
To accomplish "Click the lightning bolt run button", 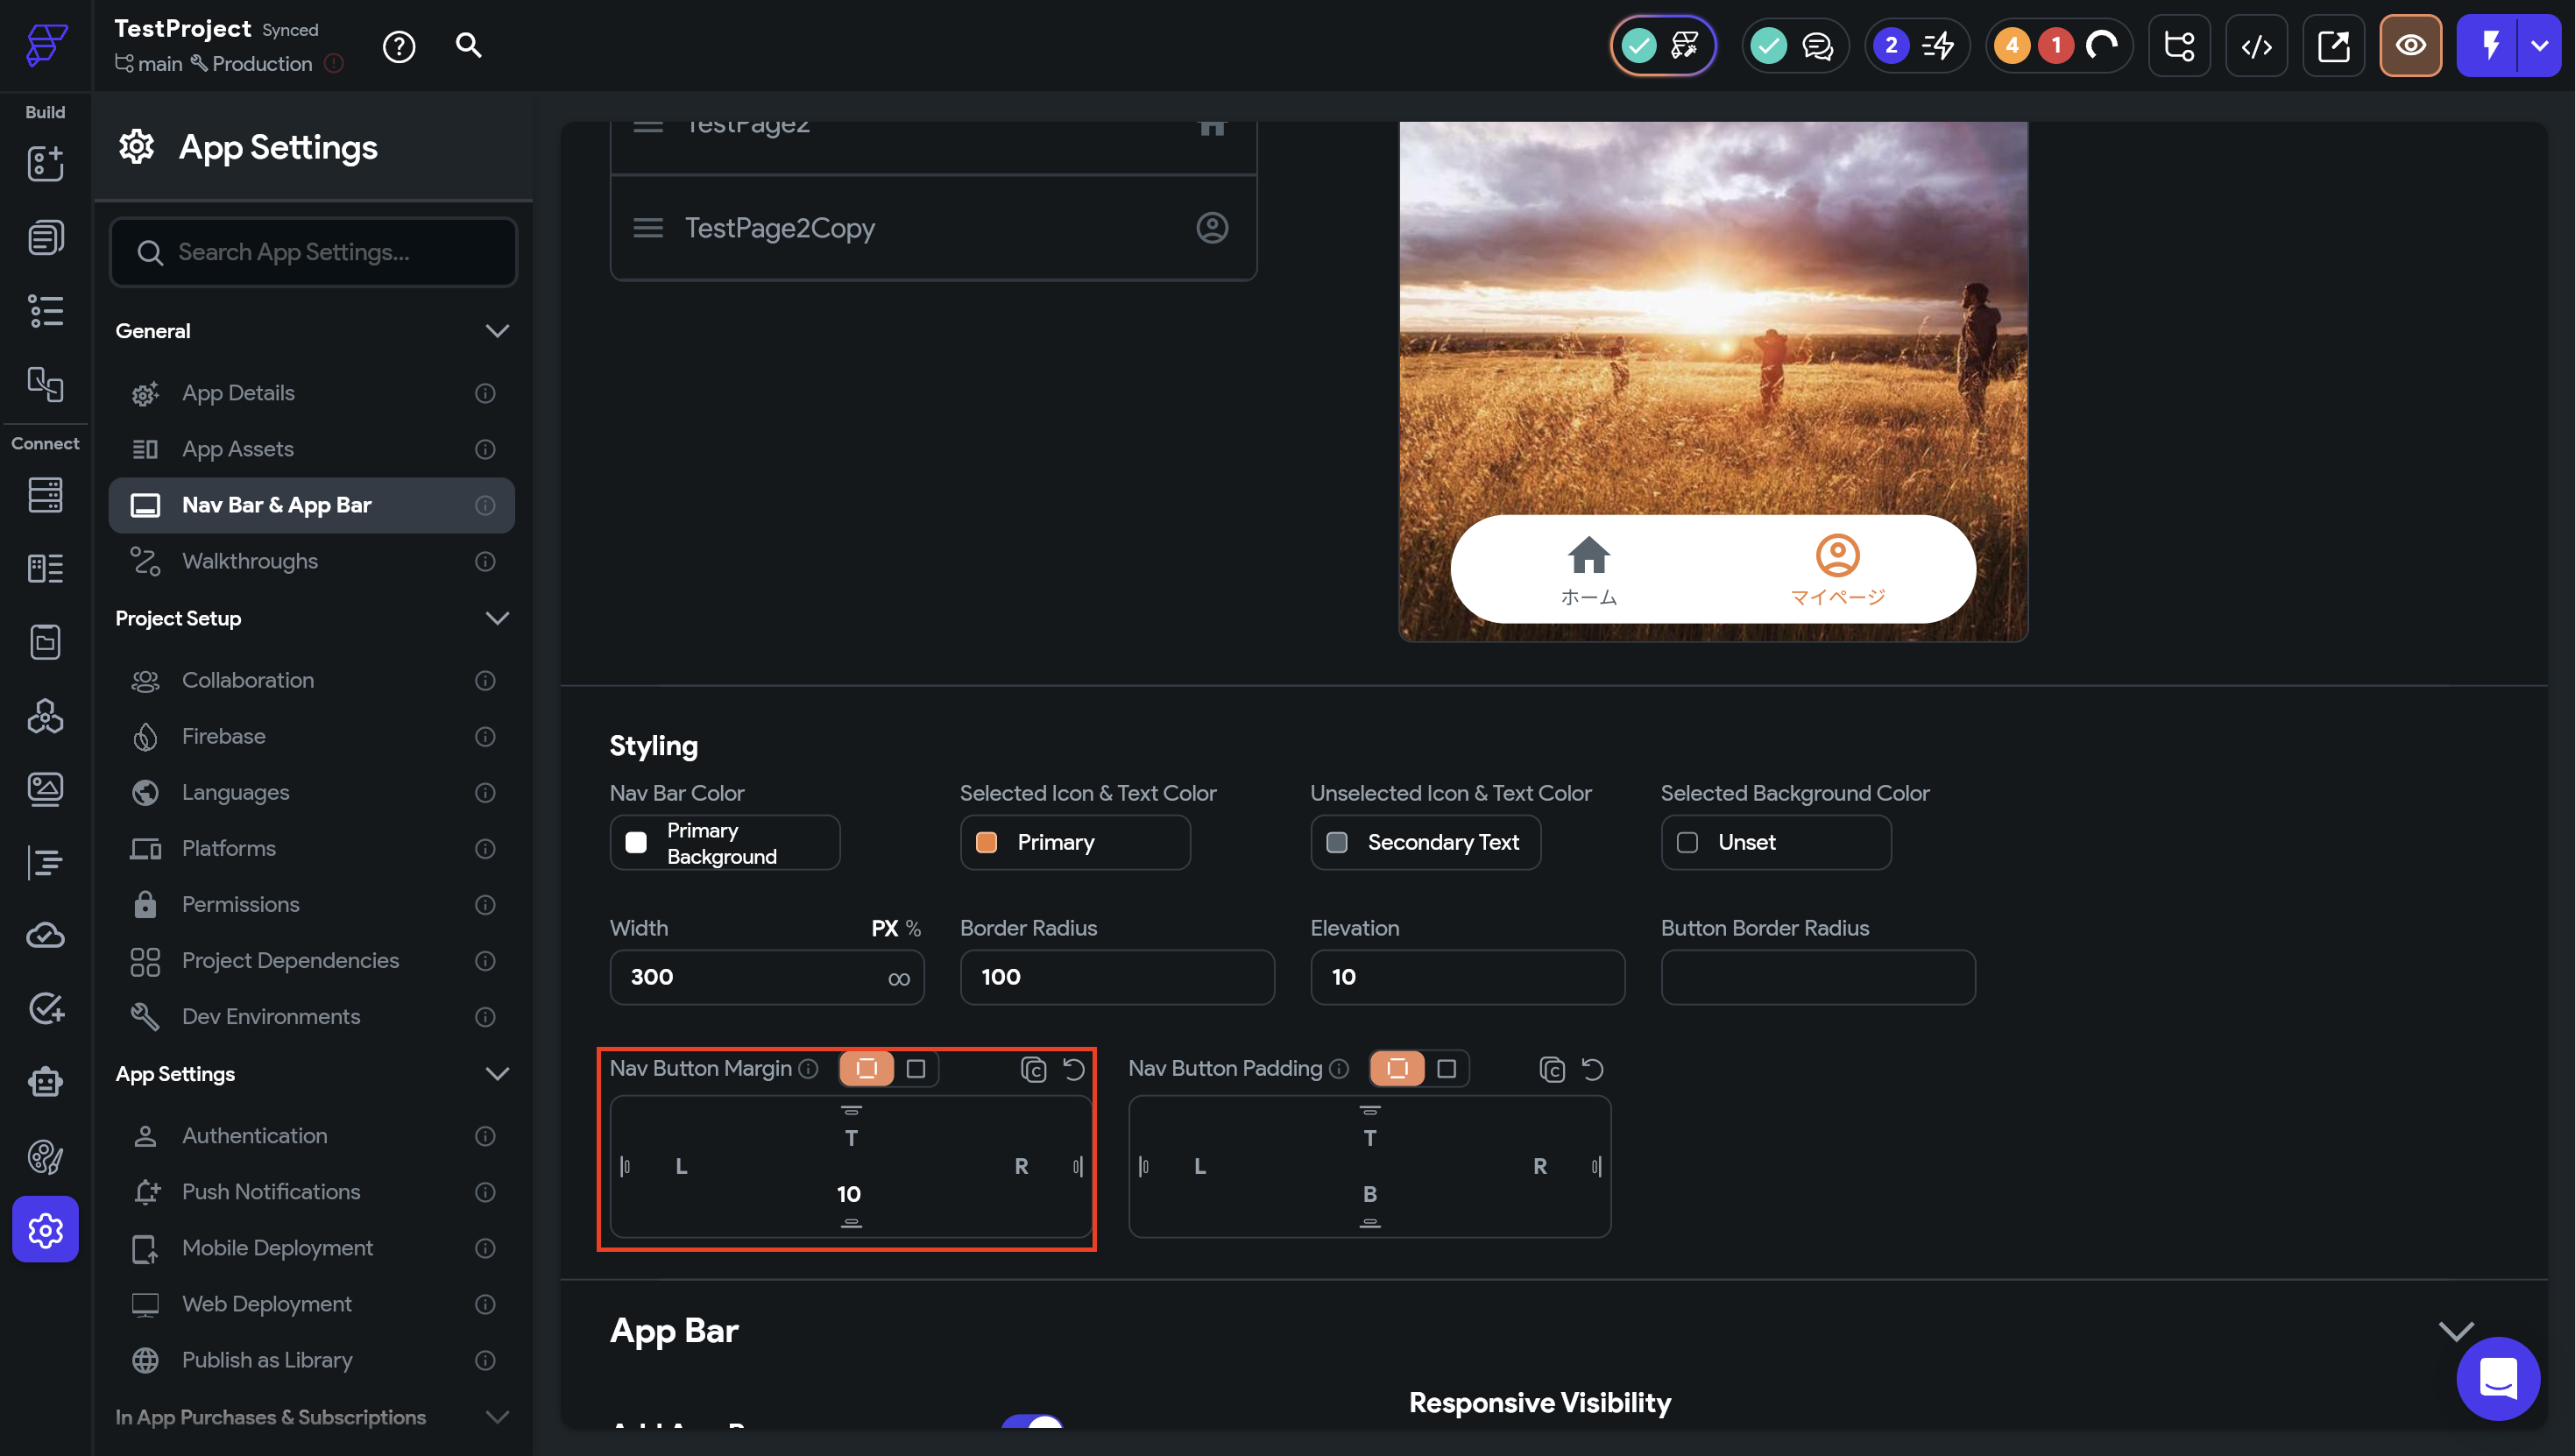I will click(2490, 46).
